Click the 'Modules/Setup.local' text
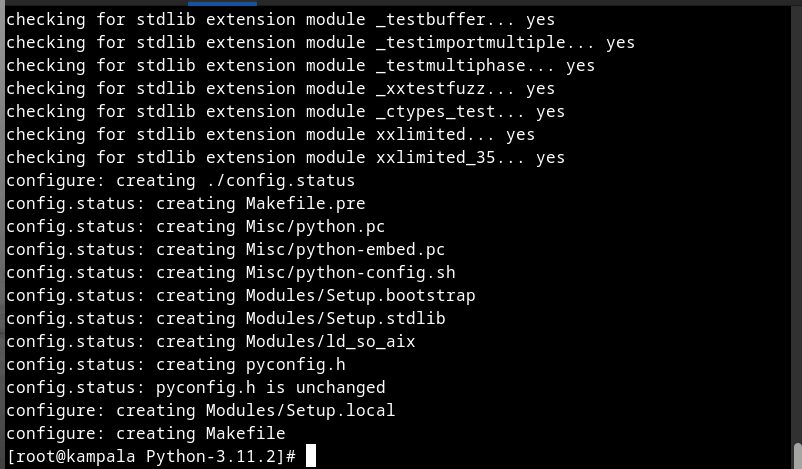This screenshot has width=802, height=469. click(x=300, y=410)
